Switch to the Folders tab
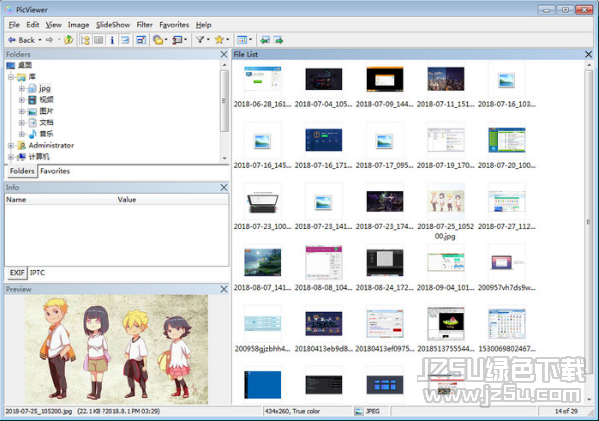599x421 pixels. click(22, 171)
